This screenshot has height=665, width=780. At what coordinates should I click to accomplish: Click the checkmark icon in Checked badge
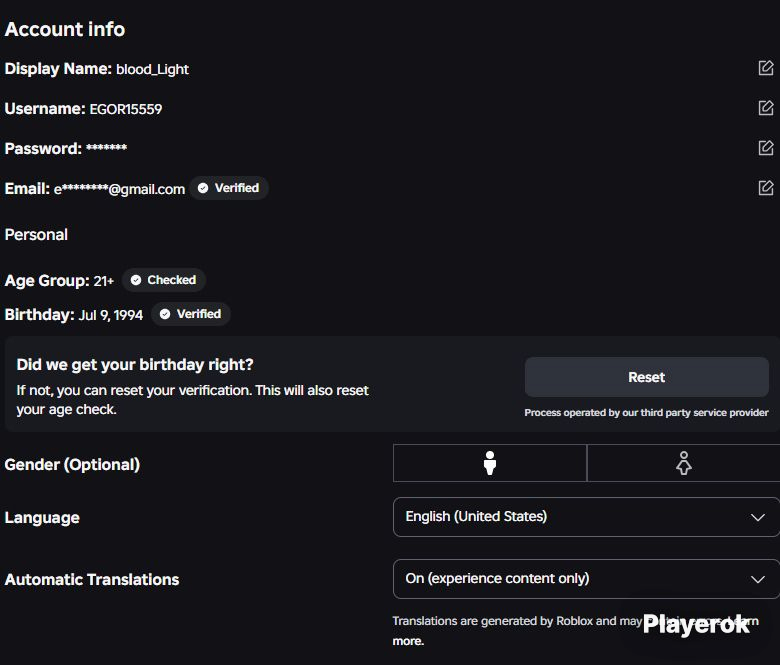coord(136,280)
